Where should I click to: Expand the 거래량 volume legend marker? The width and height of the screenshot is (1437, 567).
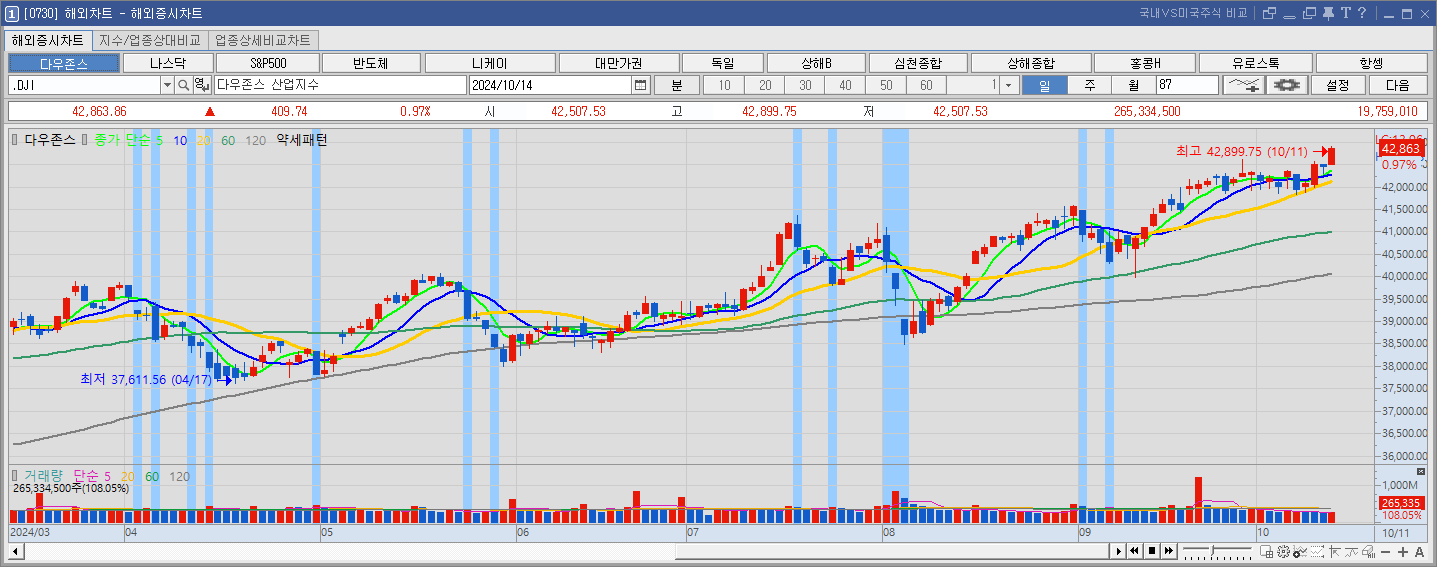point(14,476)
